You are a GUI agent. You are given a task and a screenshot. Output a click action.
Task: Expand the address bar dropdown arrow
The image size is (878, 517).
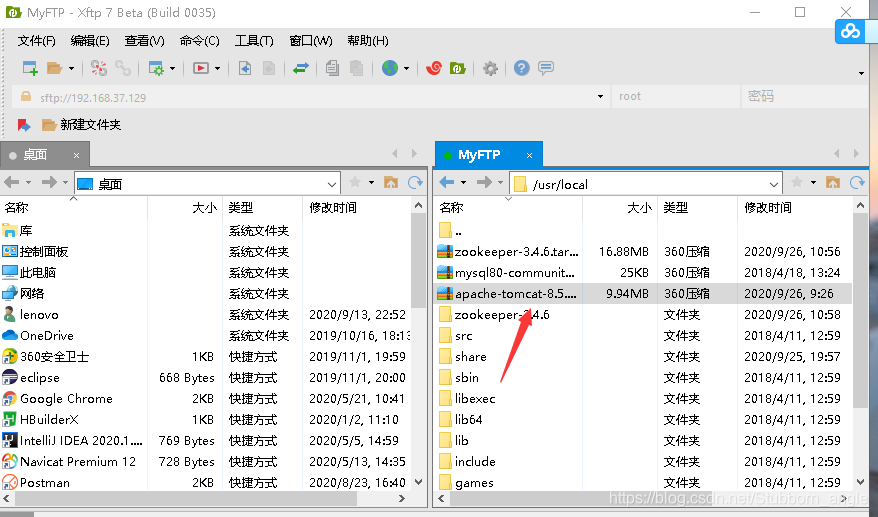pyautogui.click(x=600, y=97)
